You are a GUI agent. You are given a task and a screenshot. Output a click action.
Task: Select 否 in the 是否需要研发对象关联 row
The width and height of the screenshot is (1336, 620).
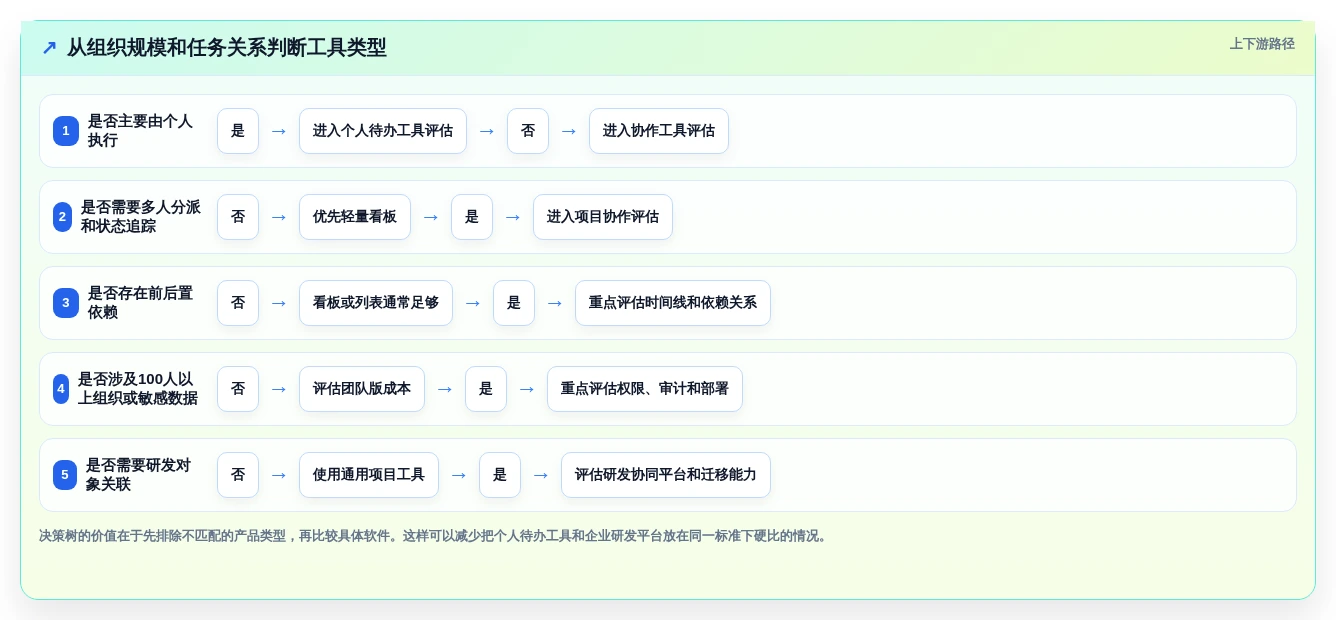pyautogui.click(x=238, y=475)
